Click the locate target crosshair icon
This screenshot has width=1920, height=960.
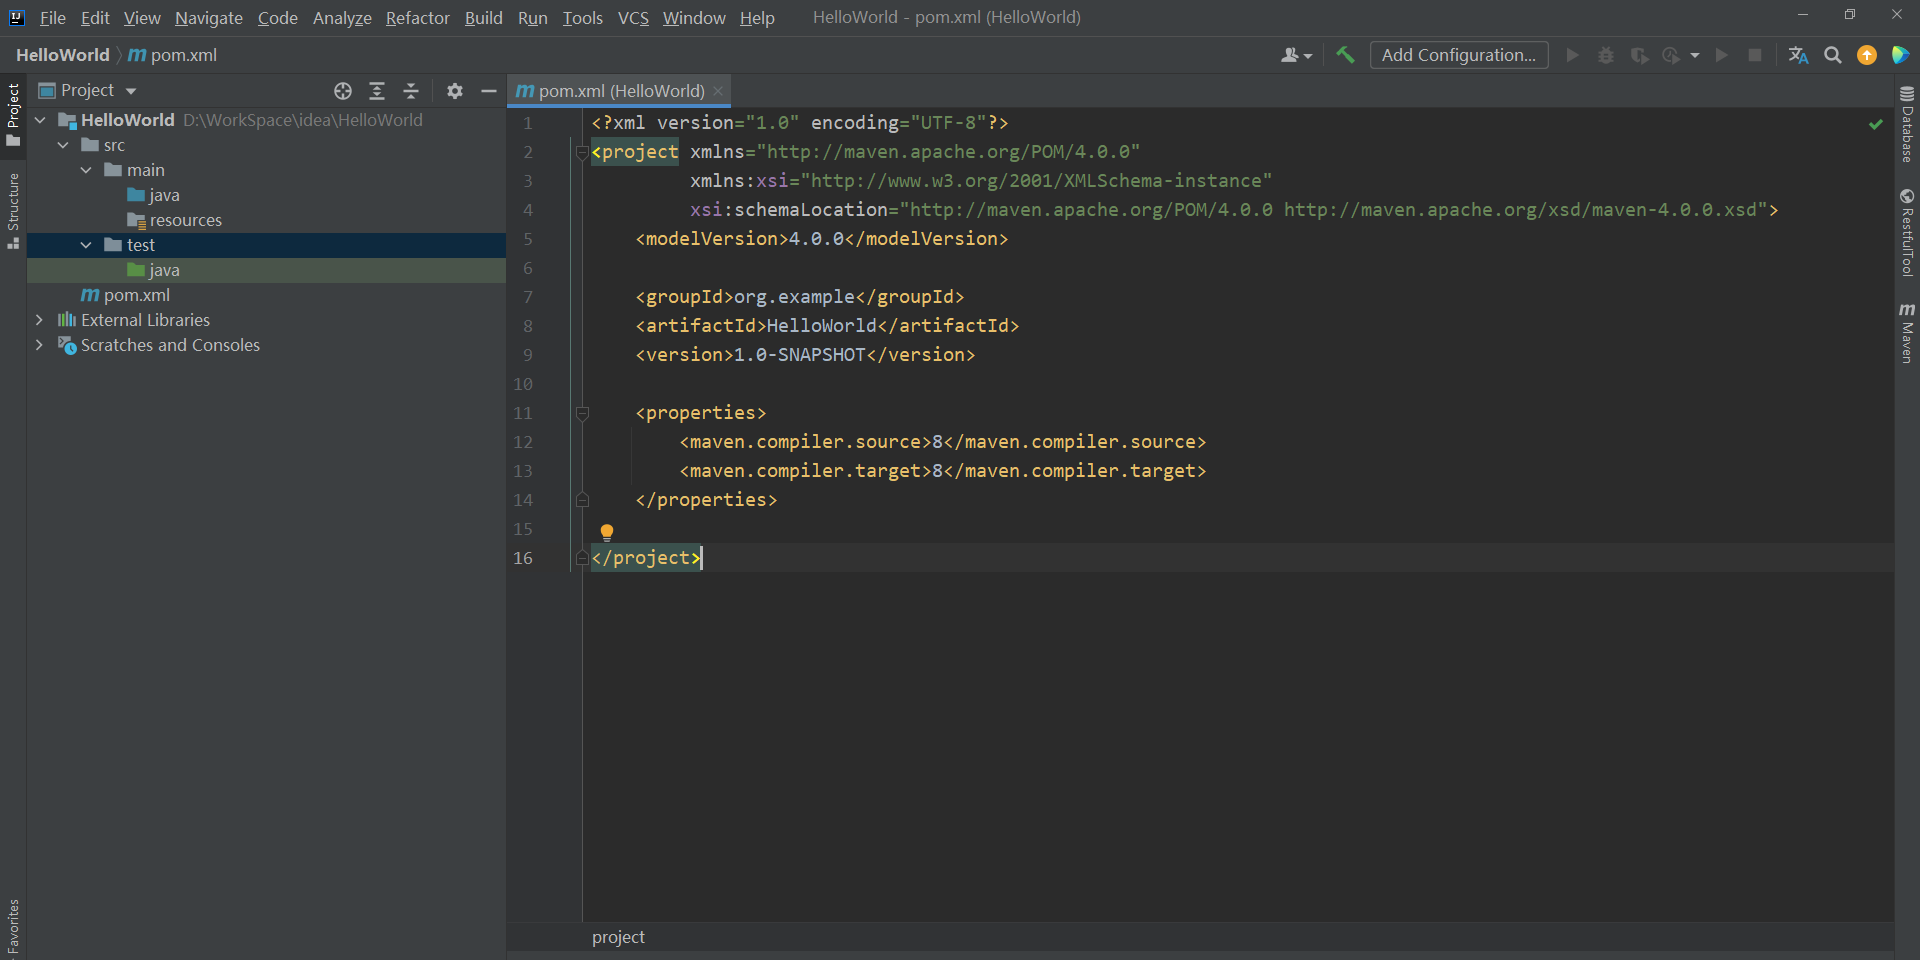click(343, 91)
